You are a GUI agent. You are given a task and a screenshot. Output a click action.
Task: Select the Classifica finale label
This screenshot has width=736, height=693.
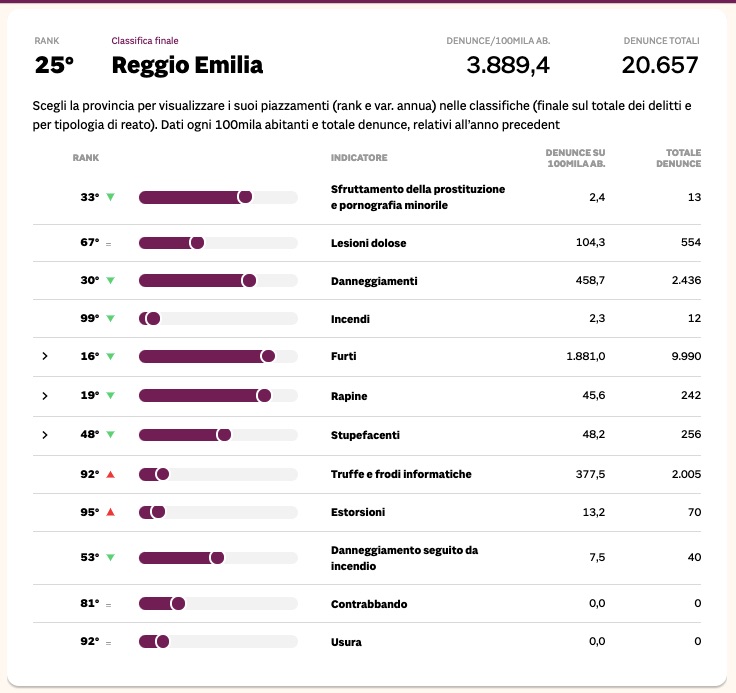146,41
